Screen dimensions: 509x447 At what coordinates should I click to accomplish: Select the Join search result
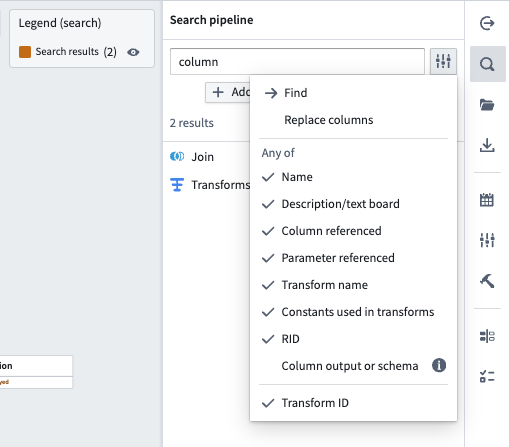click(x=203, y=157)
